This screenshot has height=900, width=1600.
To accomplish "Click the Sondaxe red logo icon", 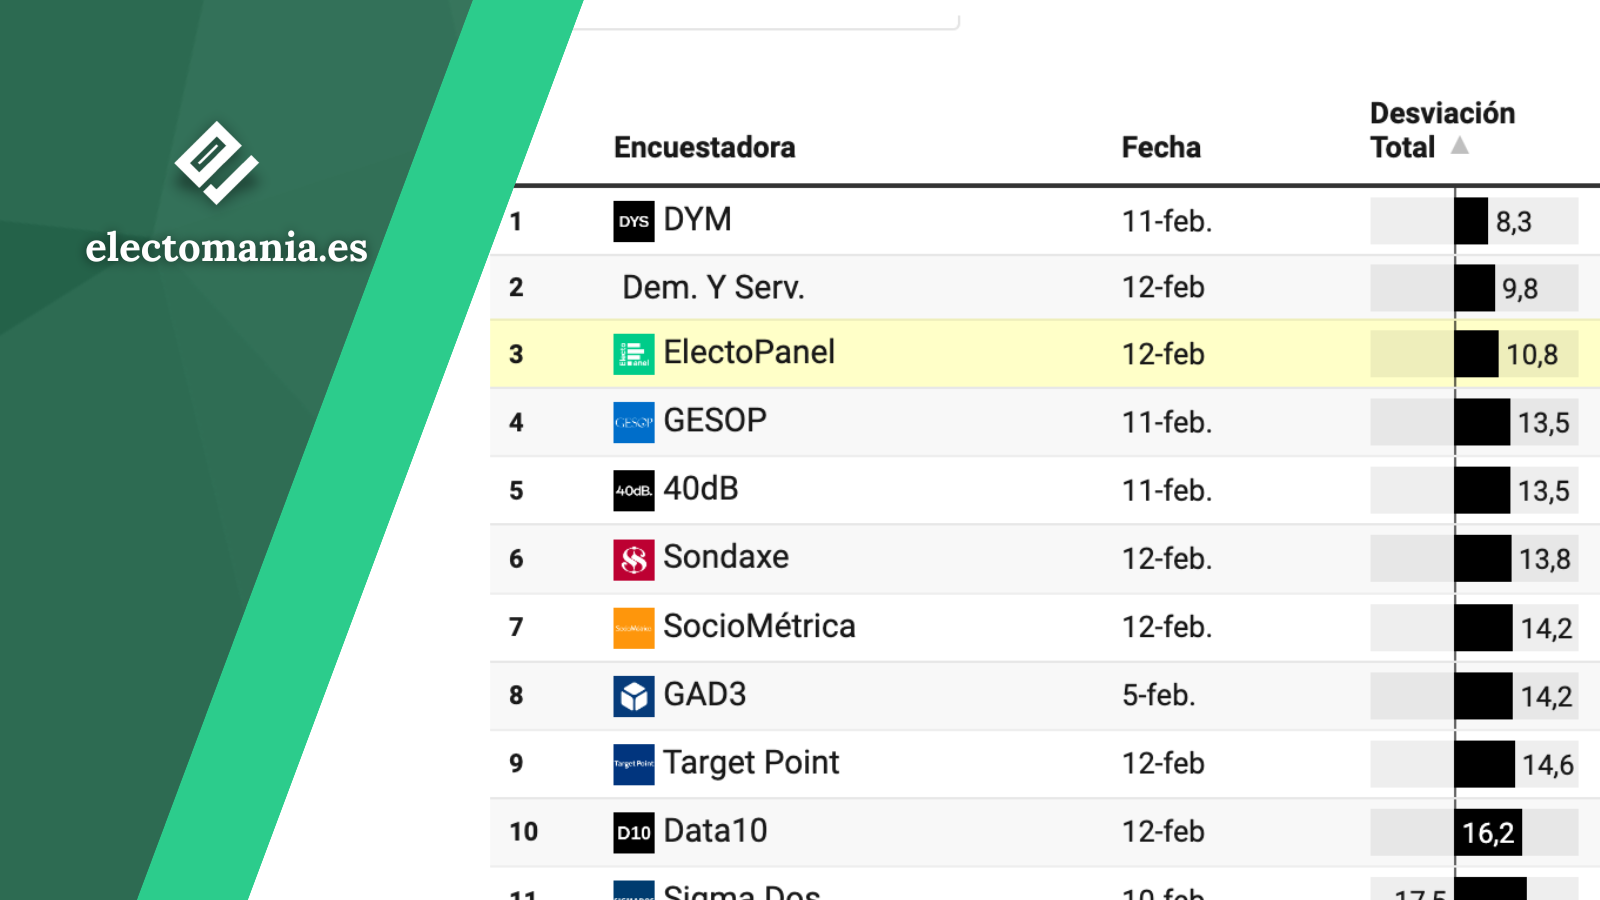I will 634,559.
